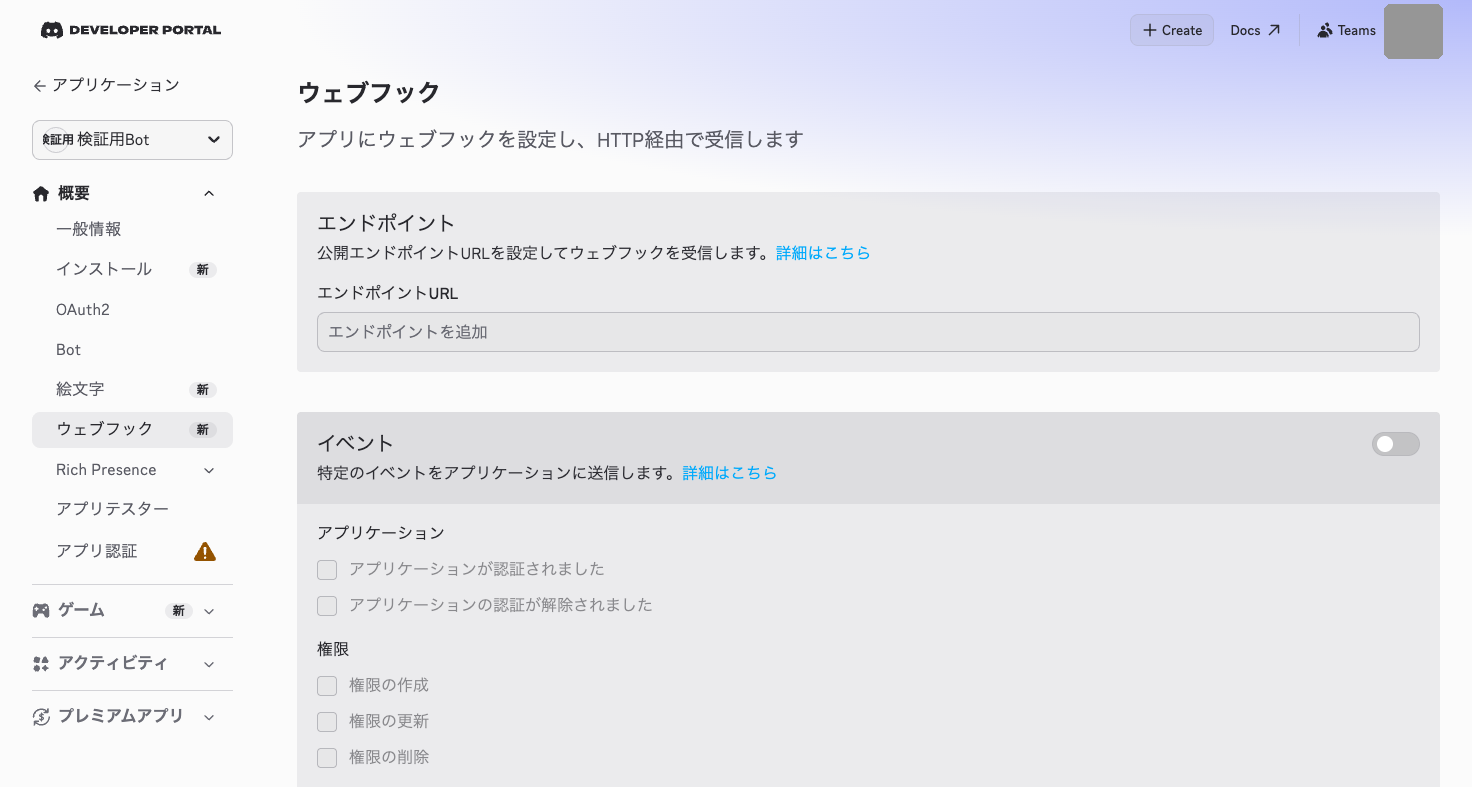Click 詳細はこちら in エンドポイント section
1472x787 pixels.
tap(823, 253)
